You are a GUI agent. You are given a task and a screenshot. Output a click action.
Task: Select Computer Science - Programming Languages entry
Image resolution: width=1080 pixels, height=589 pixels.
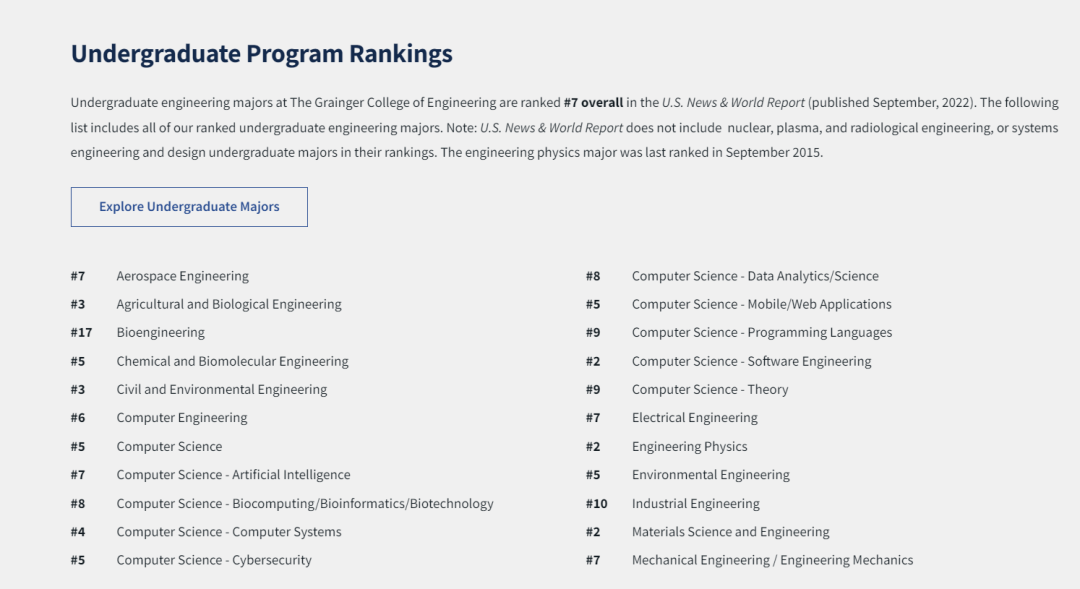pos(761,332)
